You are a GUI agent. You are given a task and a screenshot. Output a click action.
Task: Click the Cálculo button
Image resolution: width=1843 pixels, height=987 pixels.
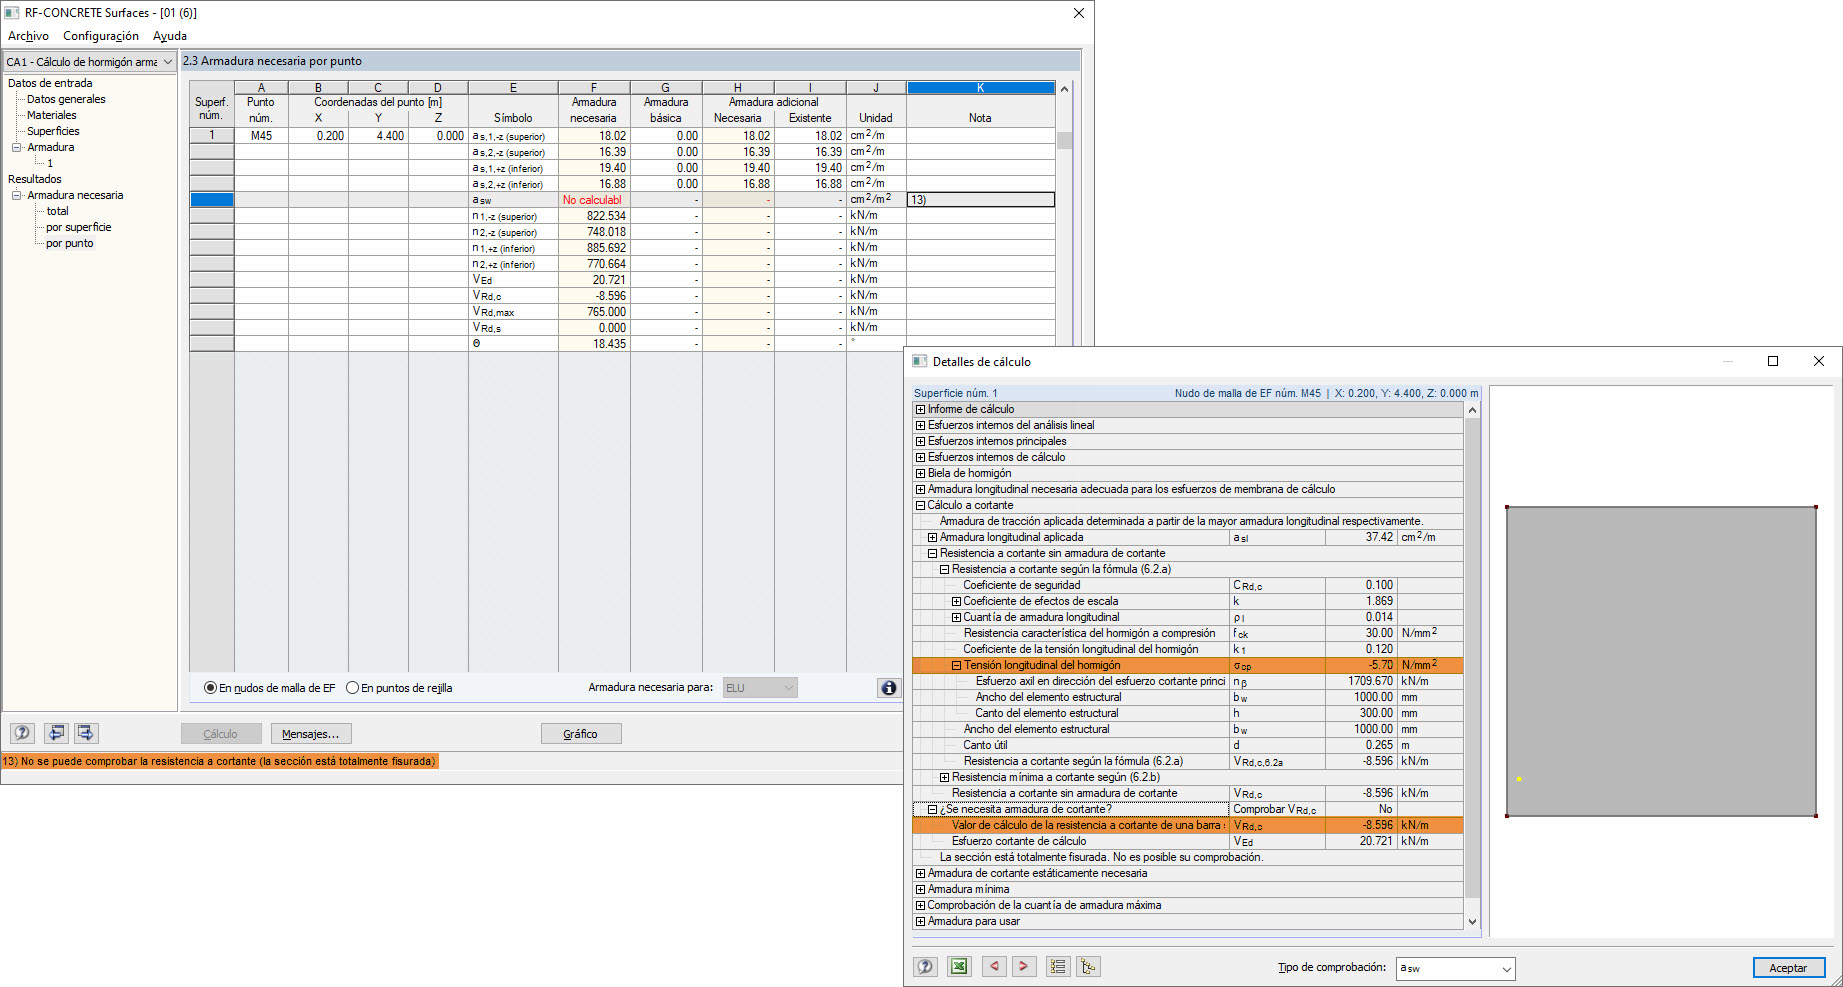coord(221,734)
